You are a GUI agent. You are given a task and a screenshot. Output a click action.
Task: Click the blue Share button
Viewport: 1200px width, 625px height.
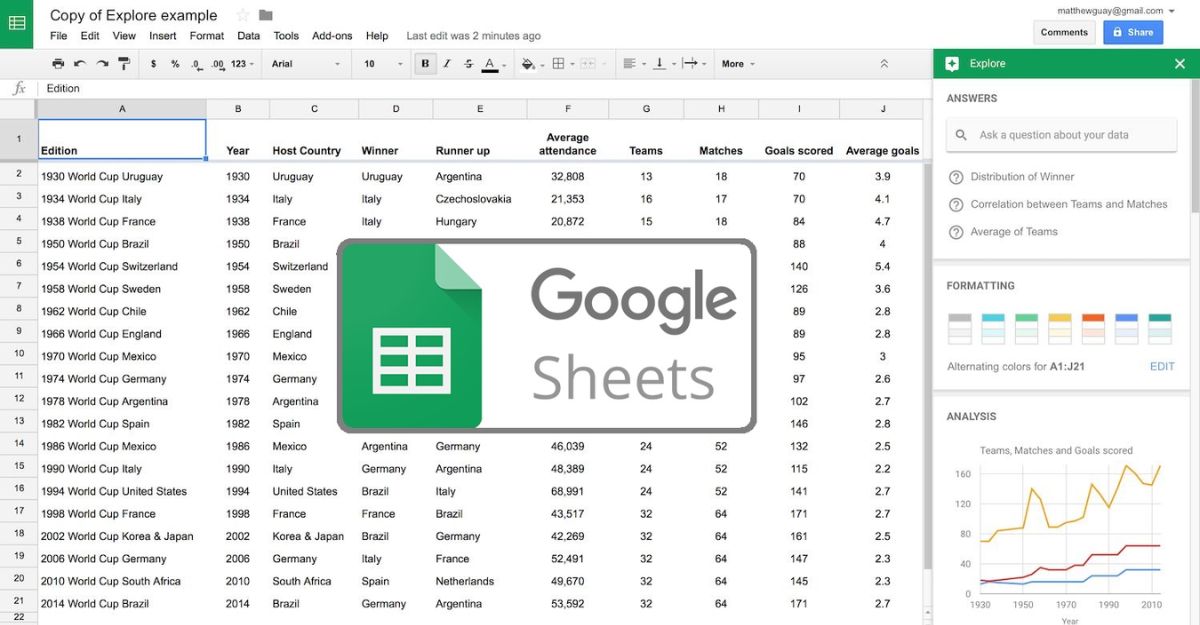click(1133, 32)
